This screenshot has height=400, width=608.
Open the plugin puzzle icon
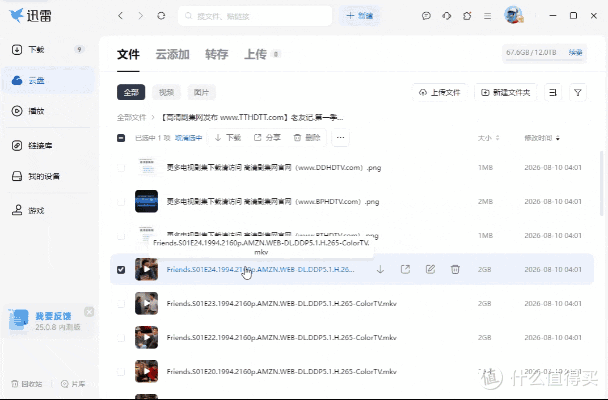point(467,16)
